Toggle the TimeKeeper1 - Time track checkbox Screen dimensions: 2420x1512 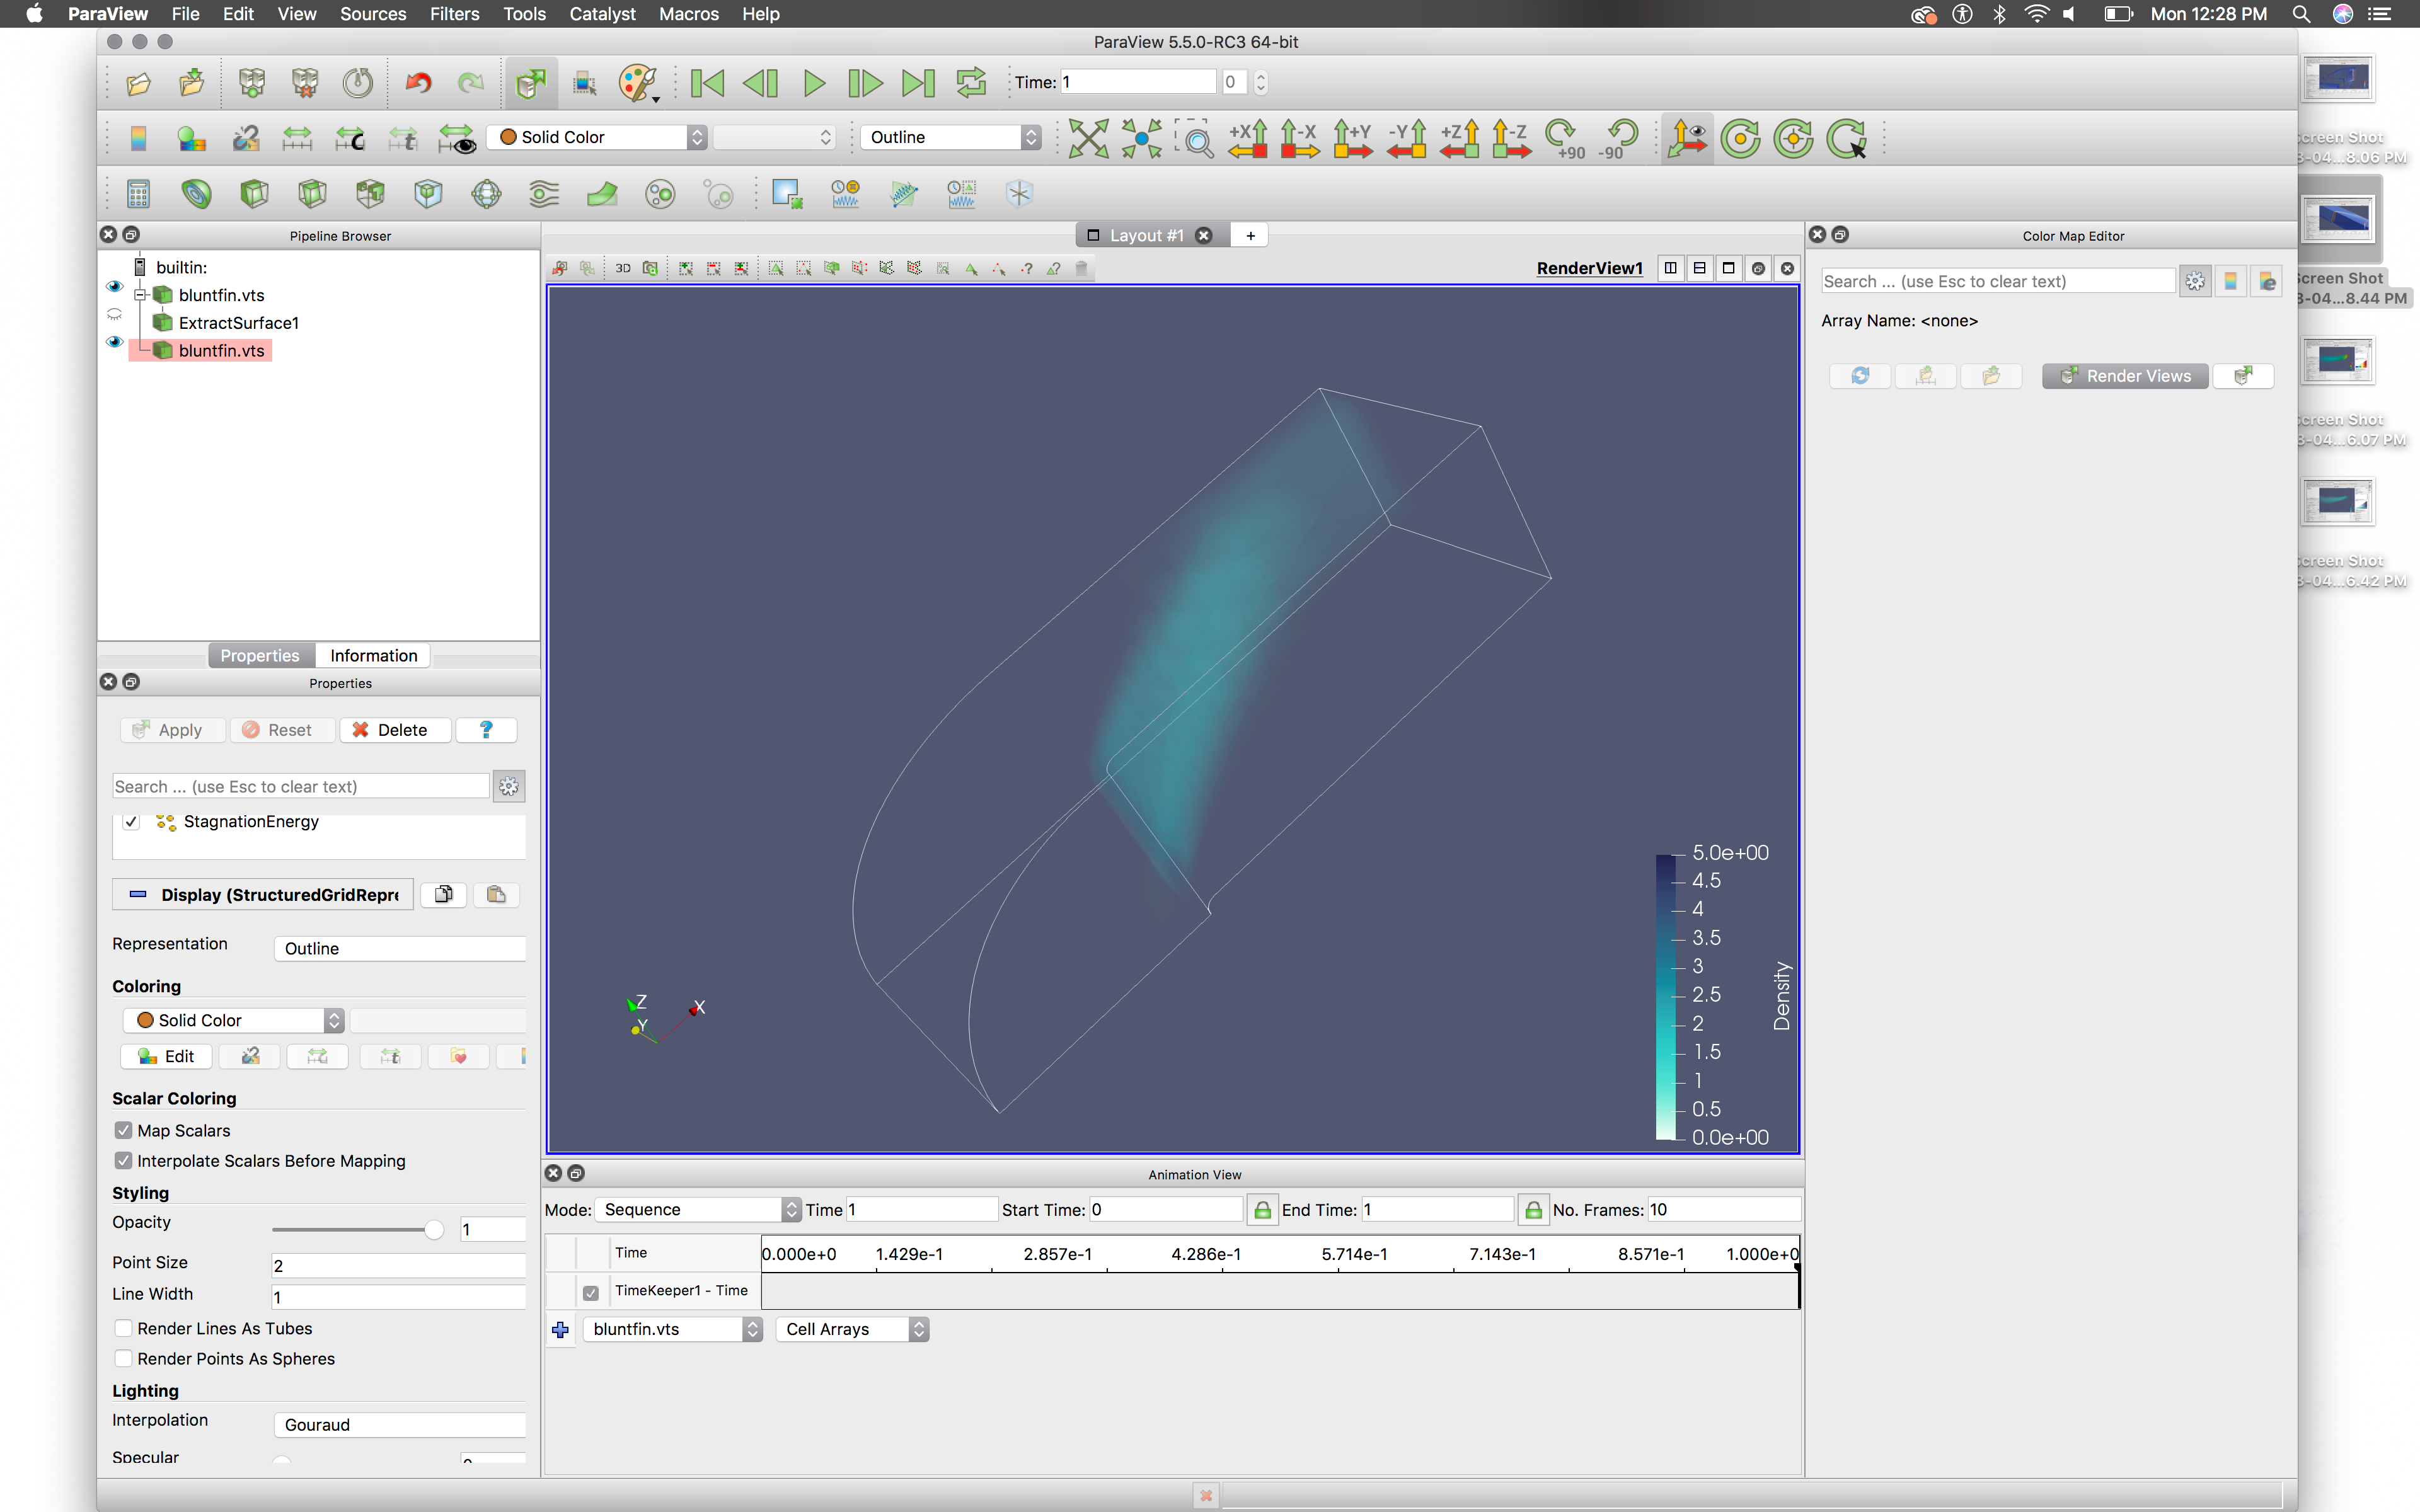tap(591, 1292)
